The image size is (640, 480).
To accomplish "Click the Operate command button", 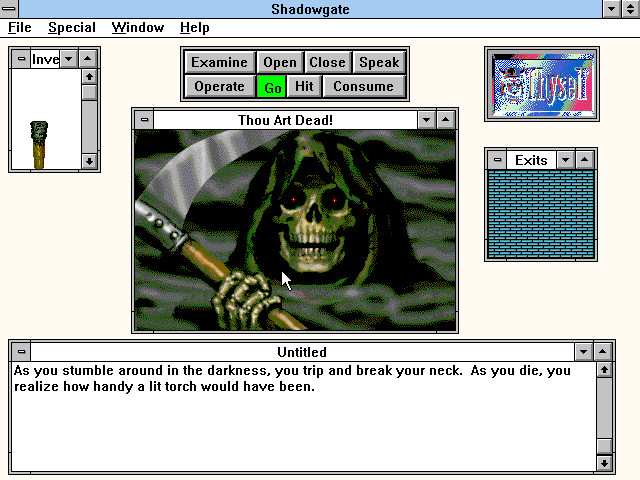I will [x=220, y=87].
